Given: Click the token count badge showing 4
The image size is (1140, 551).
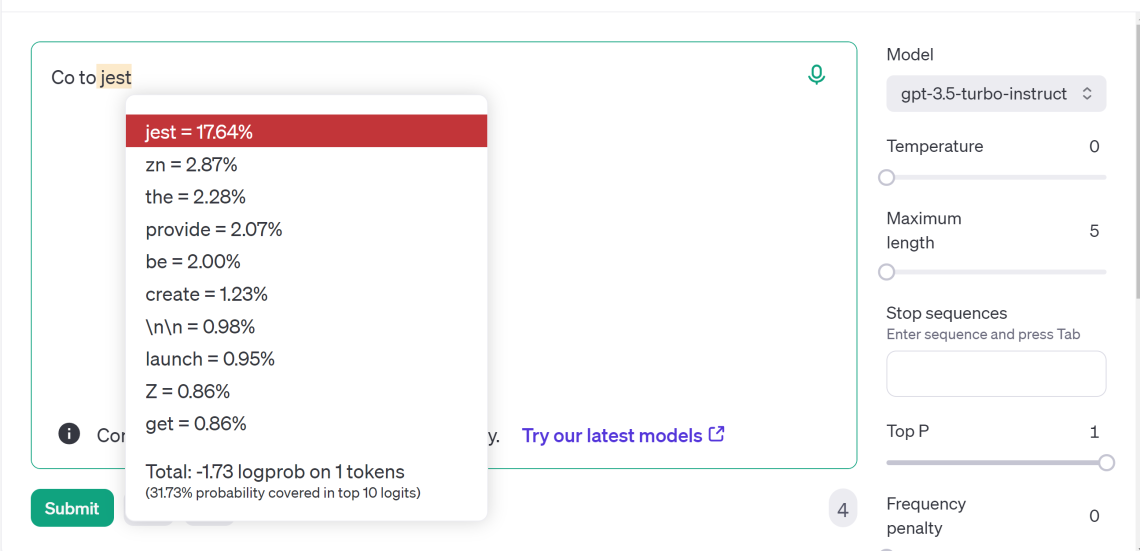Looking at the screenshot, I should click(x=842, y=510).
